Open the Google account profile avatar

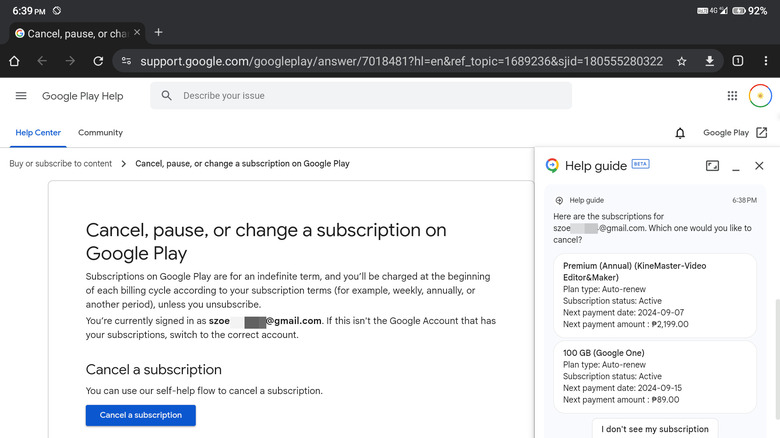(x=760, y=96)
